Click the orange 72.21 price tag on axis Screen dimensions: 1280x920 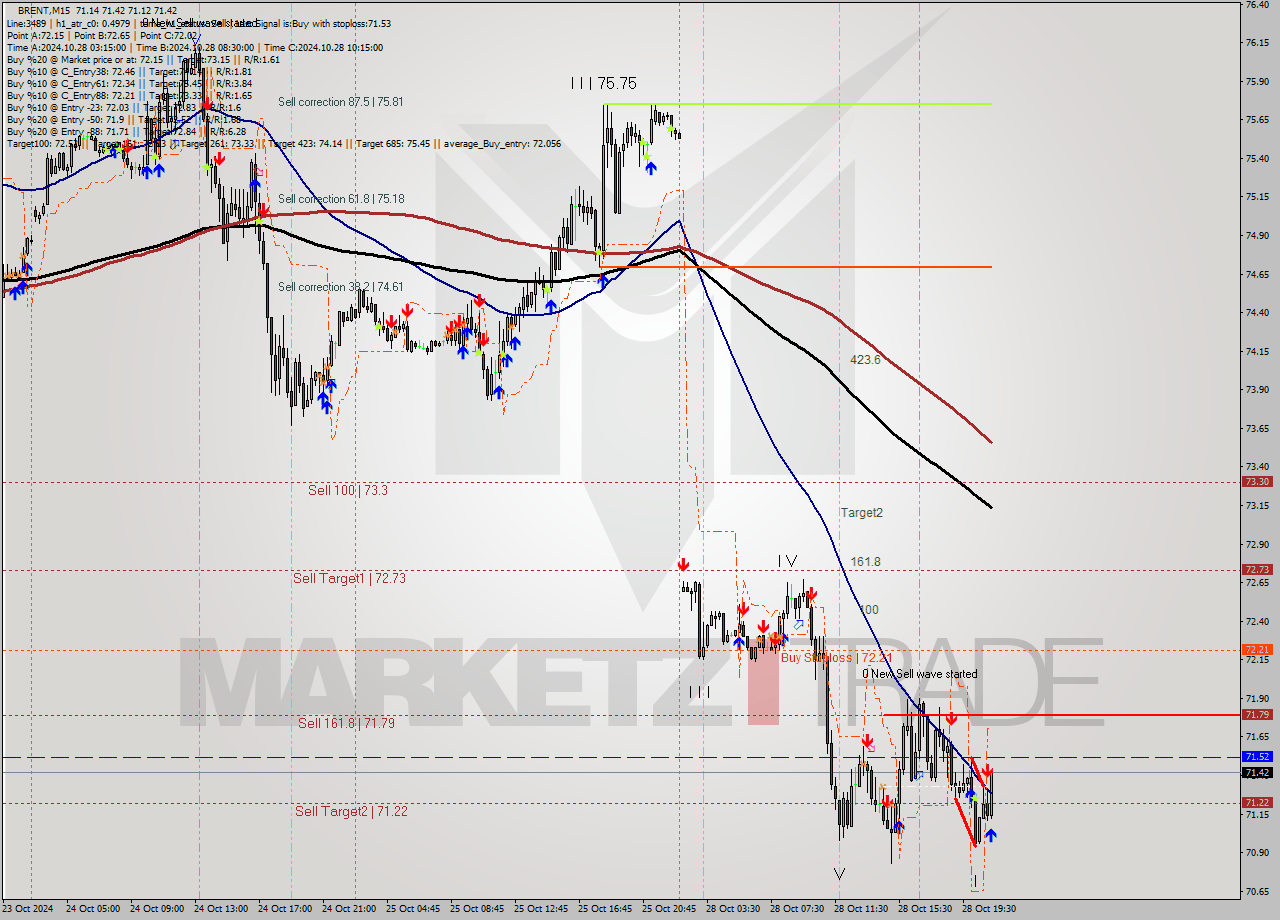pyautogui.click(x=1257, y=649)
